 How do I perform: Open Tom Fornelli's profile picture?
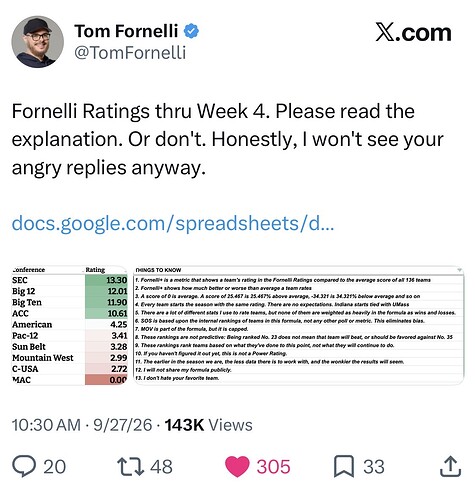pyautogui.click(x=37, y=42)
